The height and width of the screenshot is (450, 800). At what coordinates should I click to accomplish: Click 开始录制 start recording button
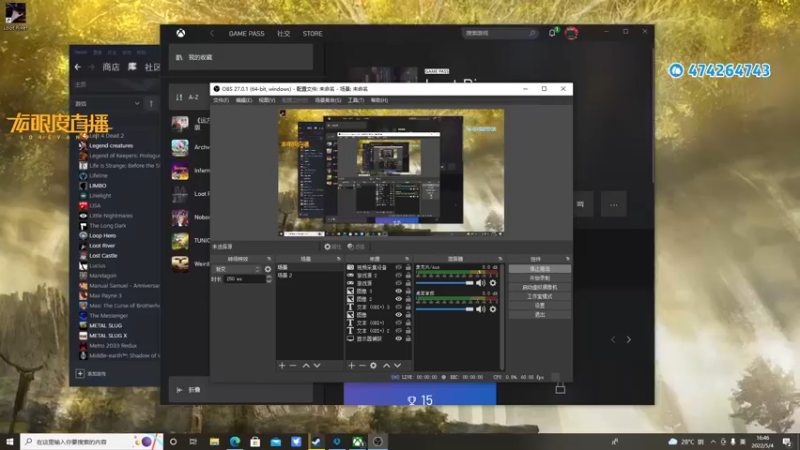[539, 278]
